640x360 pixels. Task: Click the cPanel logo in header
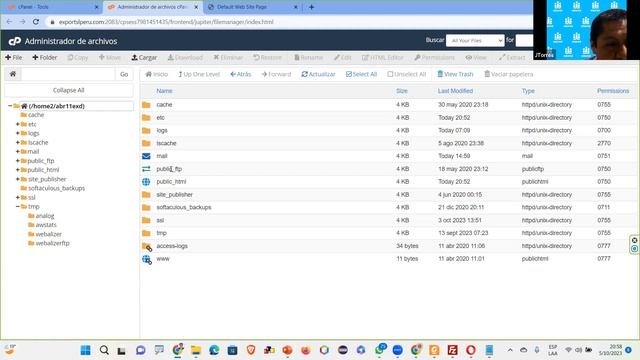[x=15, y=41]
